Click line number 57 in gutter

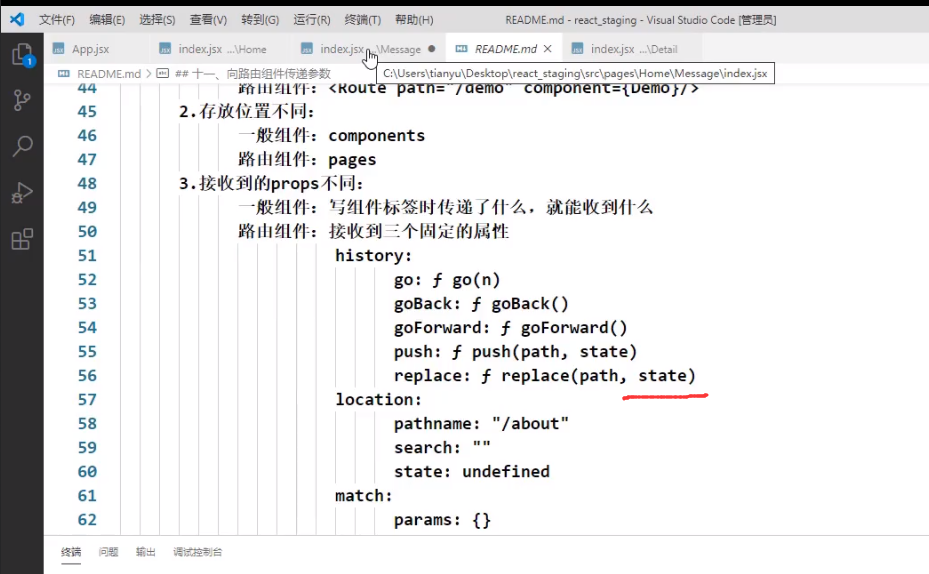(x=87, y=399)
